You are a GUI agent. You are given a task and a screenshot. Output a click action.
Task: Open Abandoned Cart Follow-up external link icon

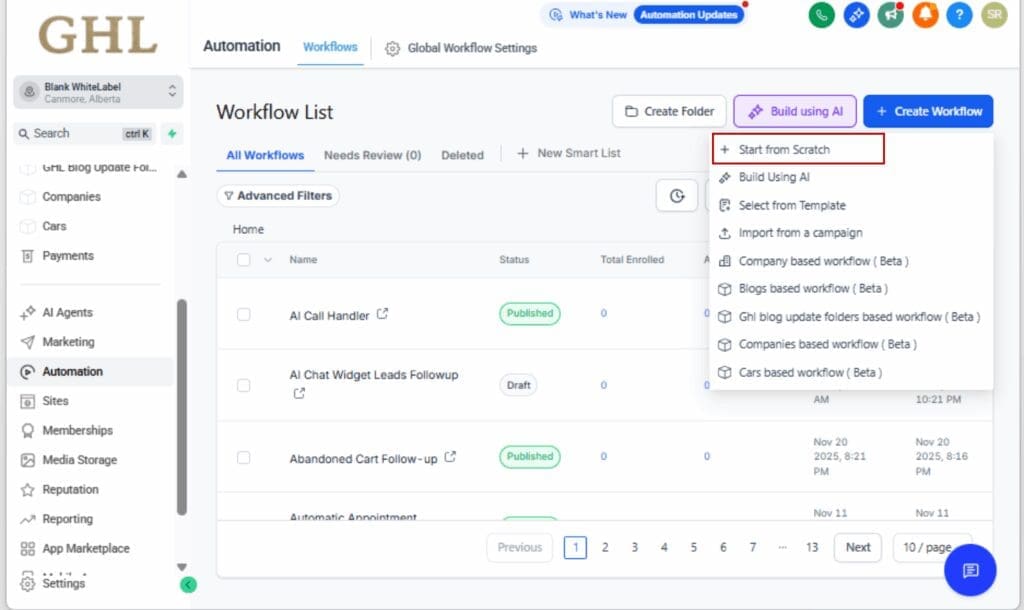450,457
